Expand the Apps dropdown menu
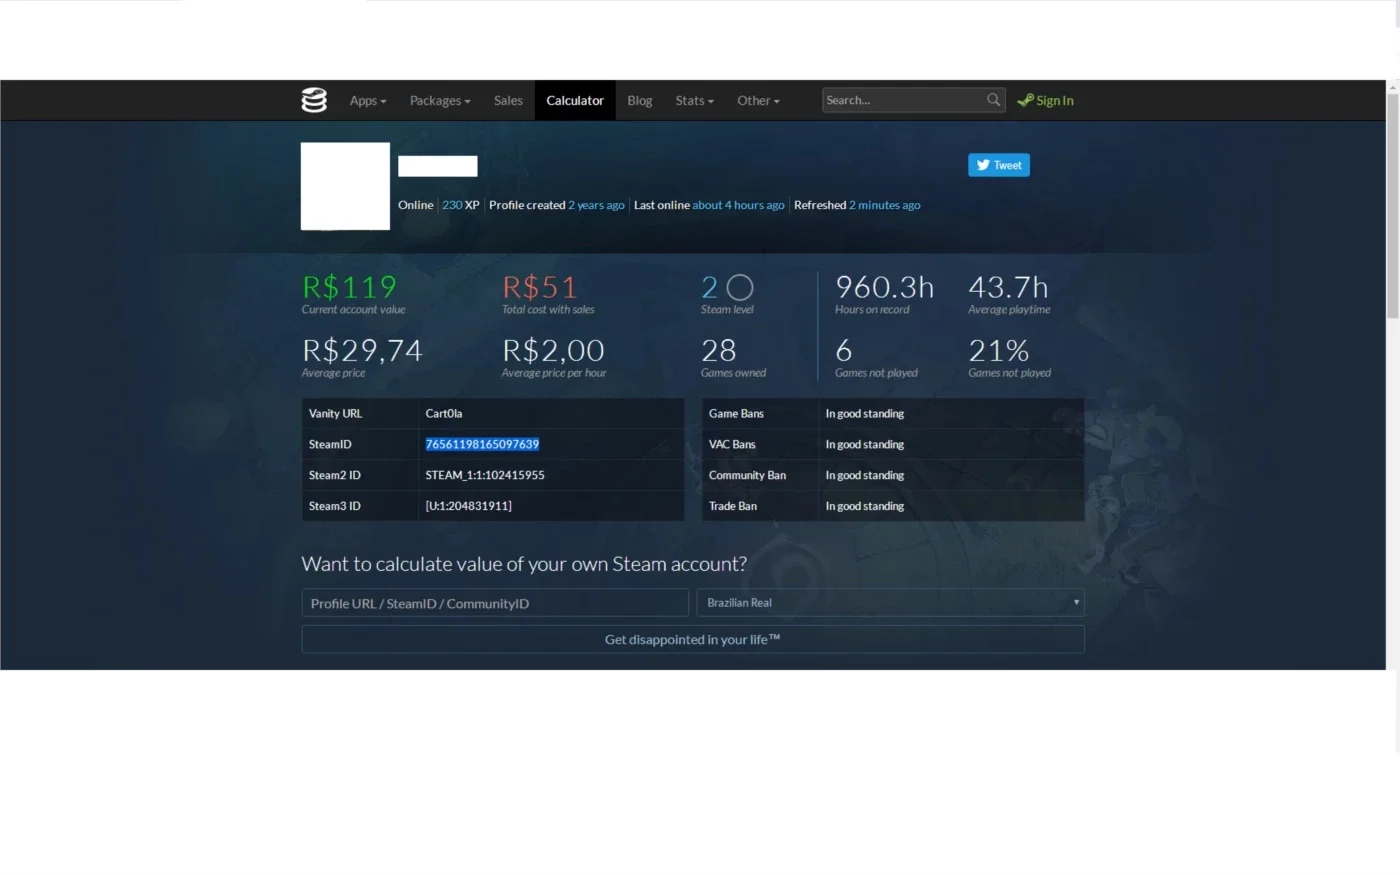The height and width of the screenshot is (875, 1400). 368,101
